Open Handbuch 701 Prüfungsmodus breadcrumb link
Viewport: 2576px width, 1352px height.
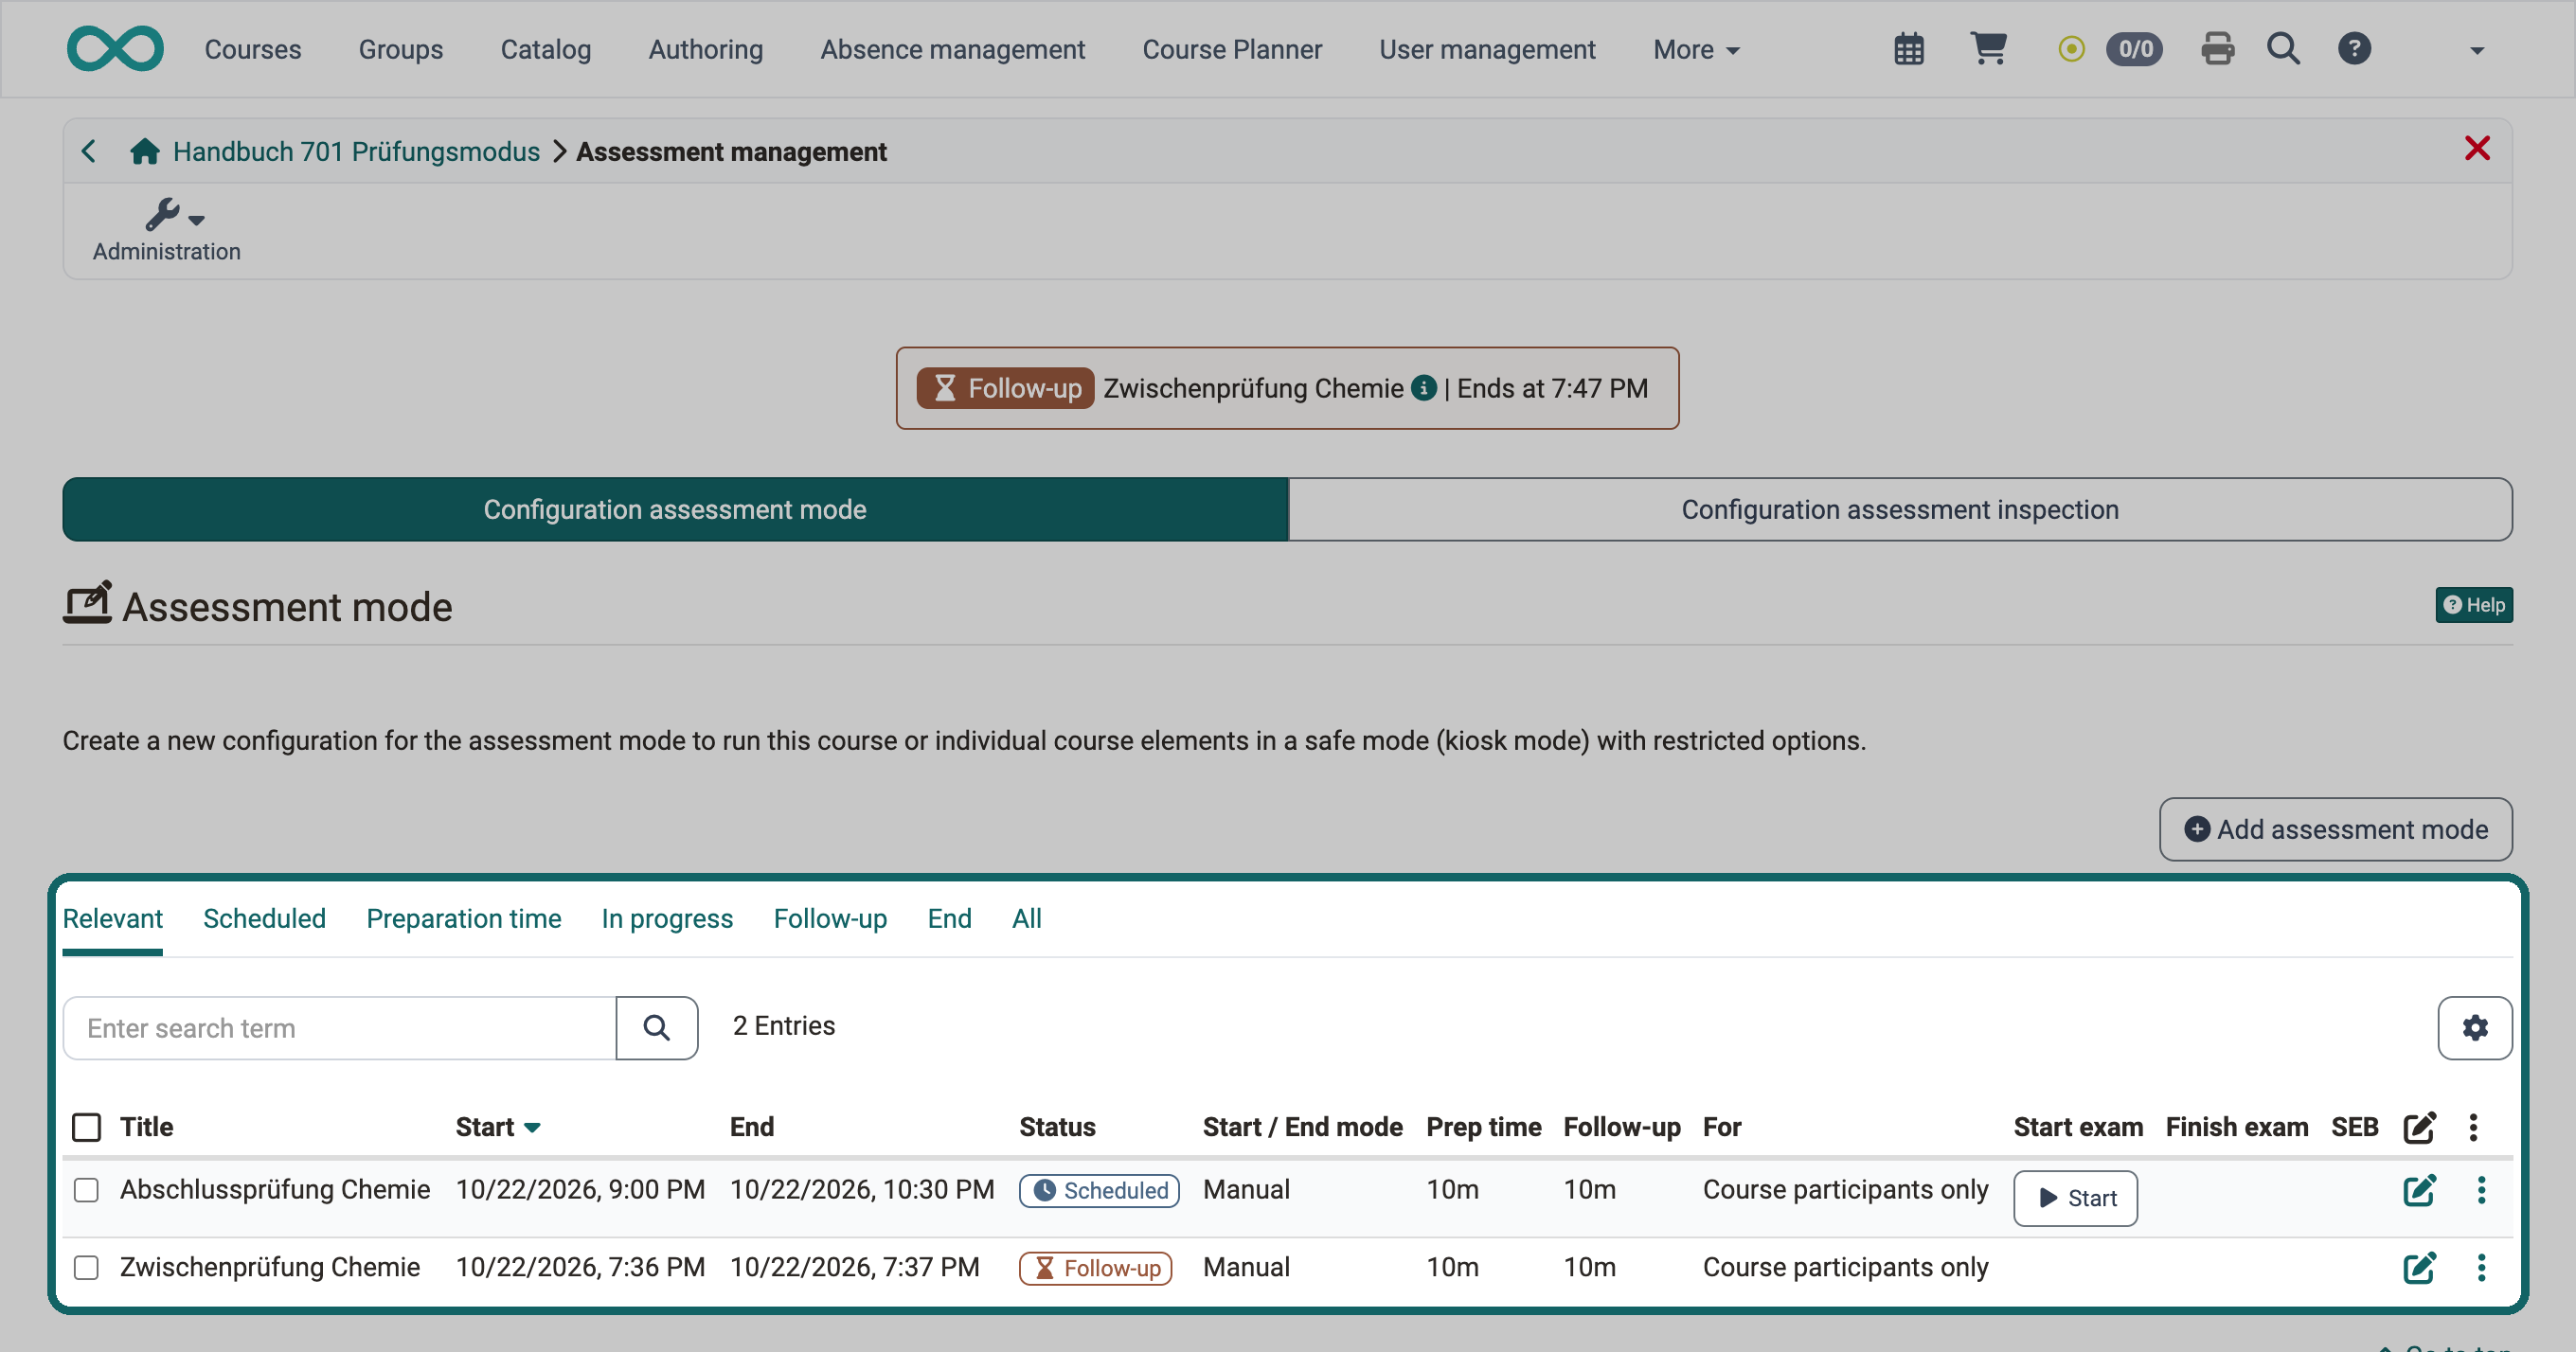(356, 151)
